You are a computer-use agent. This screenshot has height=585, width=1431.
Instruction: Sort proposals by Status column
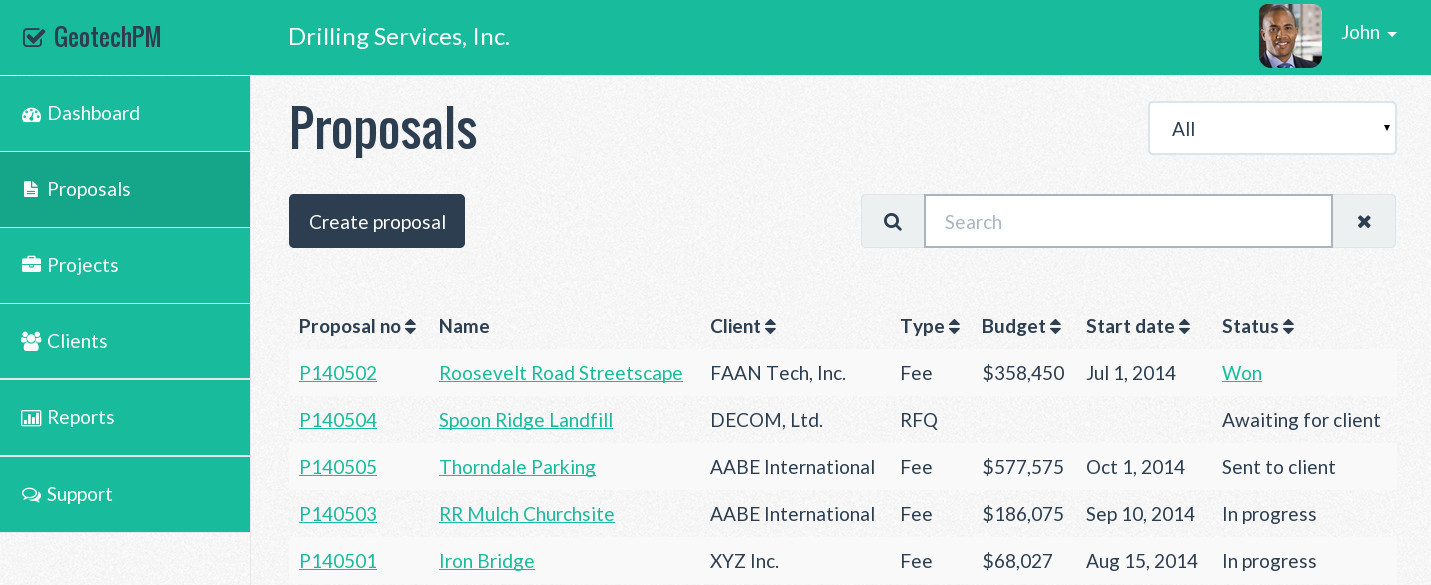click(x=1257, y=326)
